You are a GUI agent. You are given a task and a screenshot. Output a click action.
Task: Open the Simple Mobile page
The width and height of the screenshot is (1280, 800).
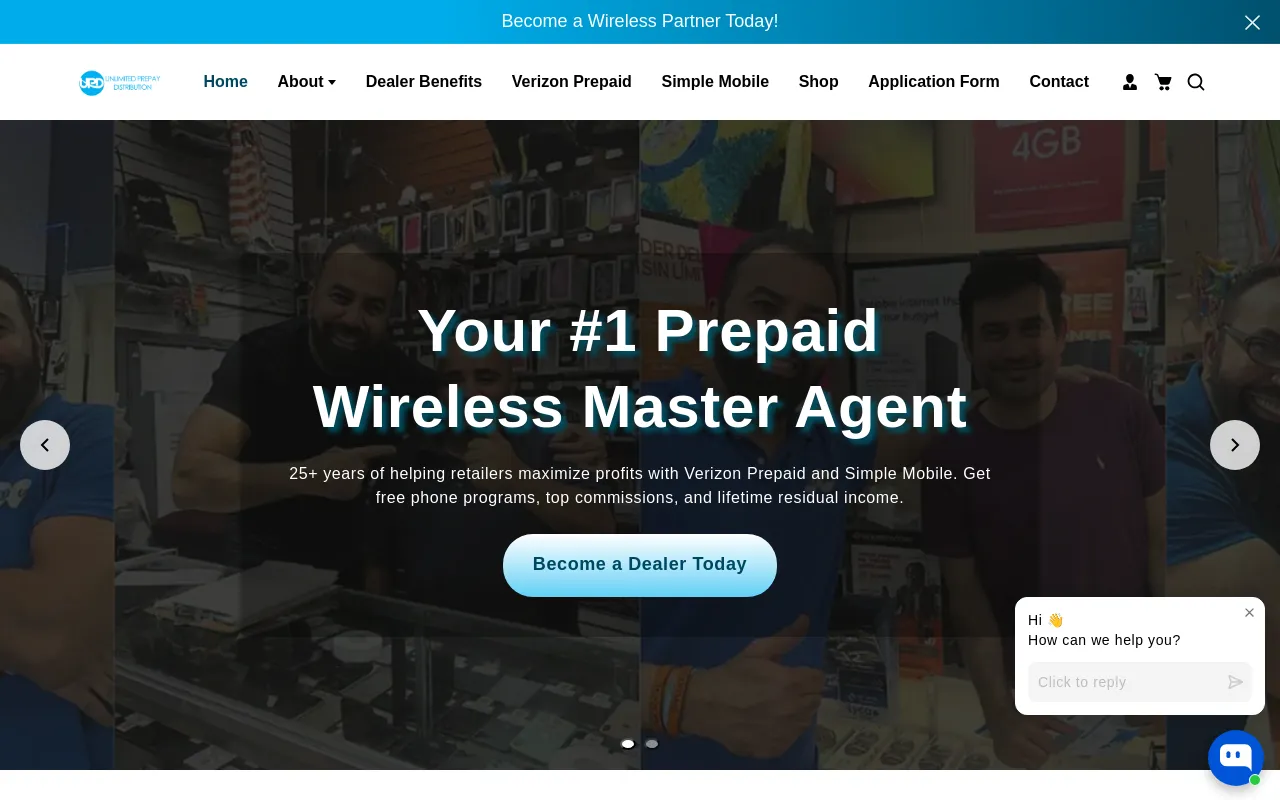pyautogui.click(x=715, y=82)
